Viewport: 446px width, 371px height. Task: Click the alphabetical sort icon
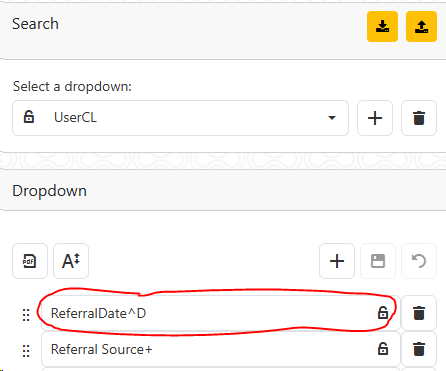(71, 261)
